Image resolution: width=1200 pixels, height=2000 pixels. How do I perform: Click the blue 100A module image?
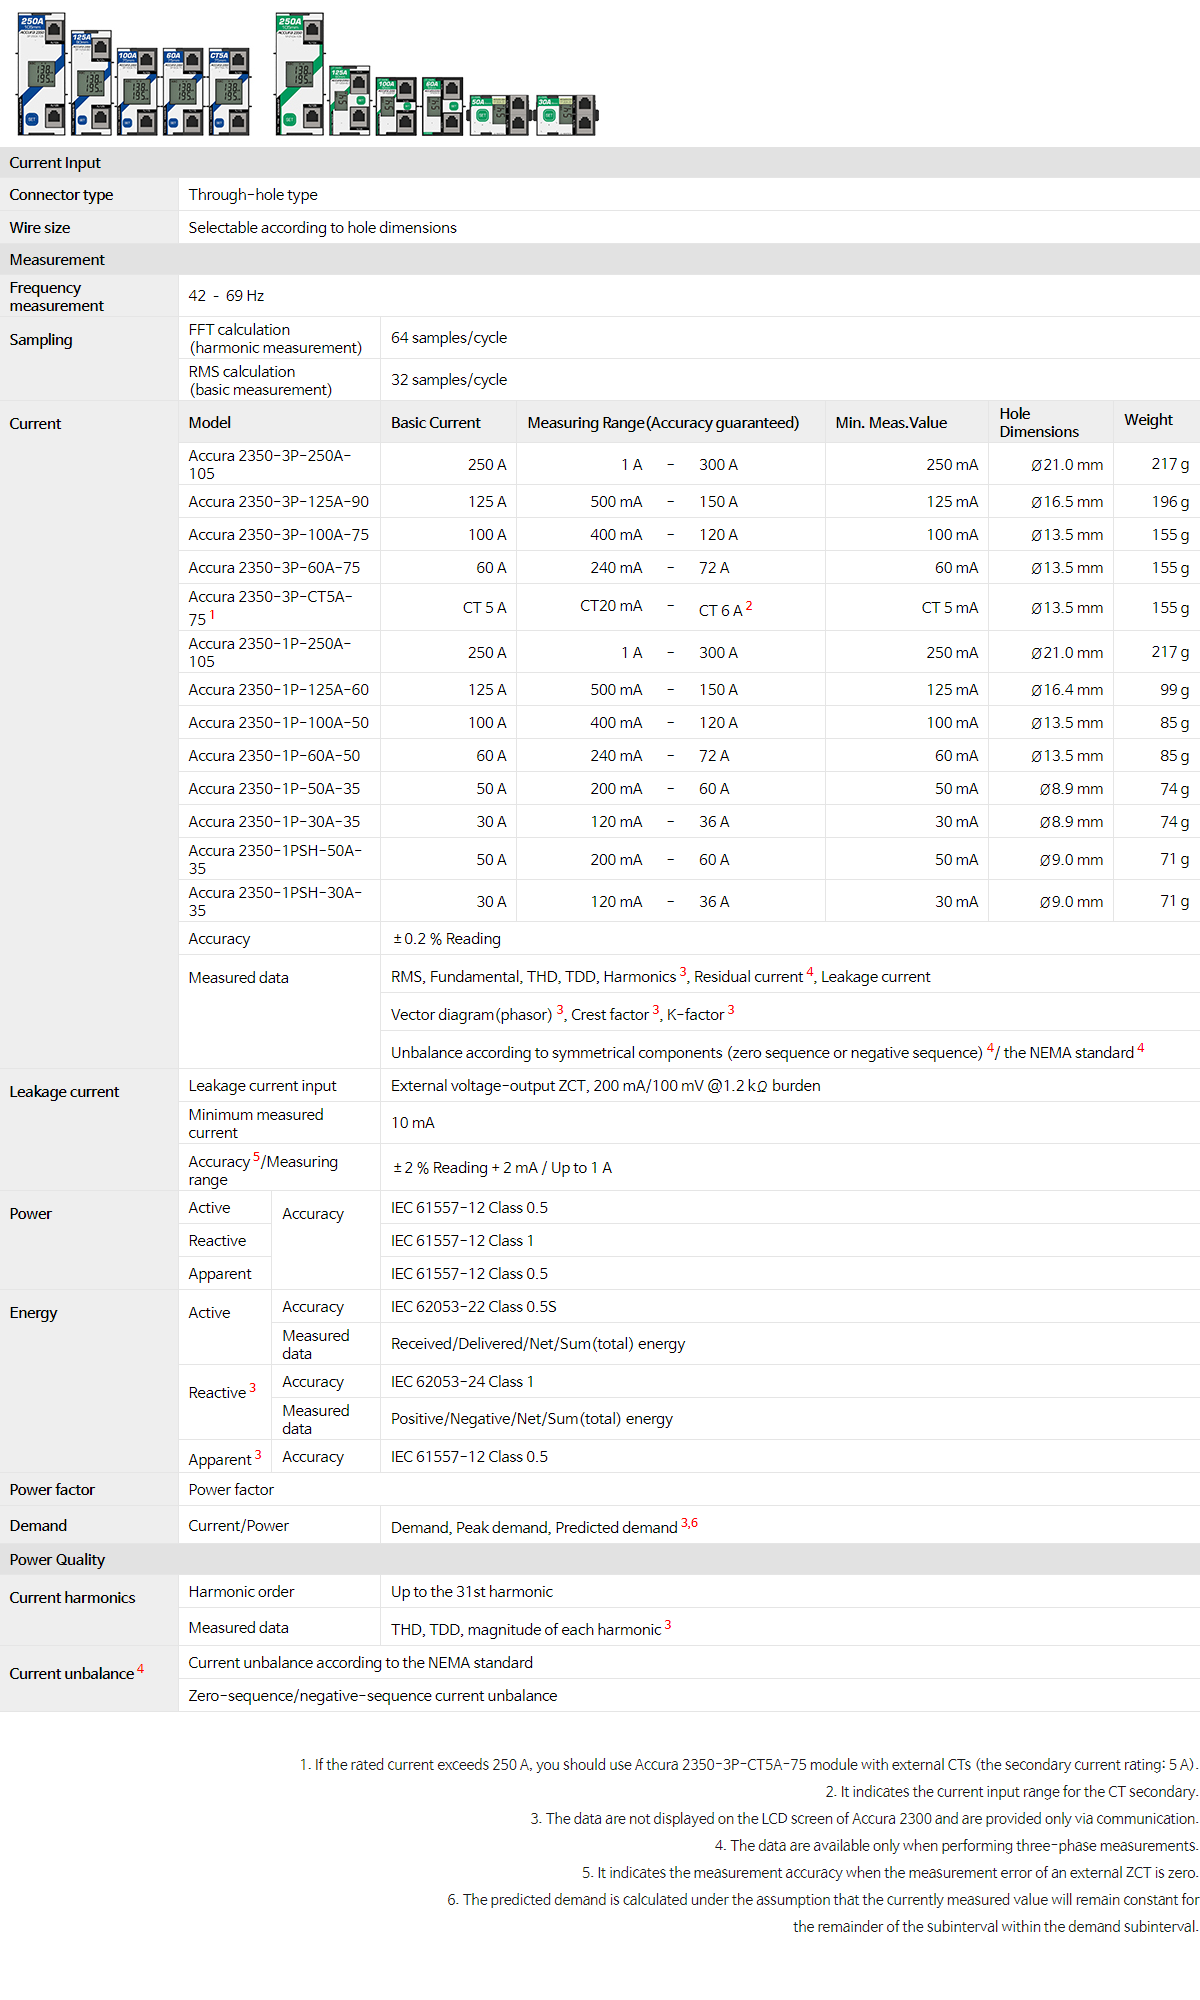point(137,91)
